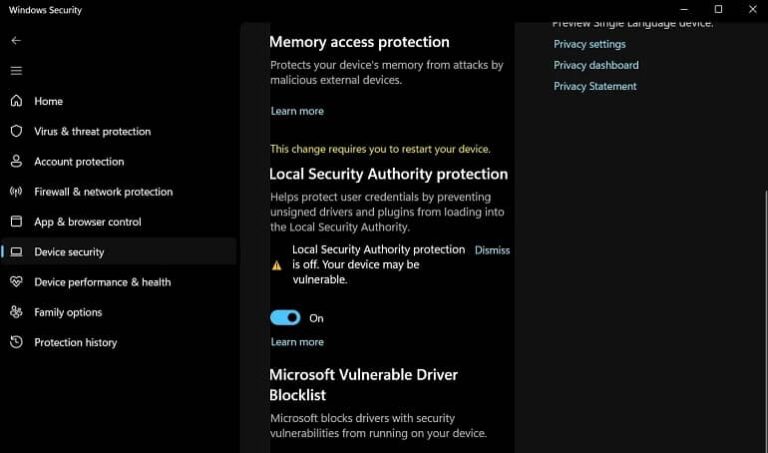Click the Firewall & network protection icon
This screenshot has height=453, width=768.
pos(16,192)
